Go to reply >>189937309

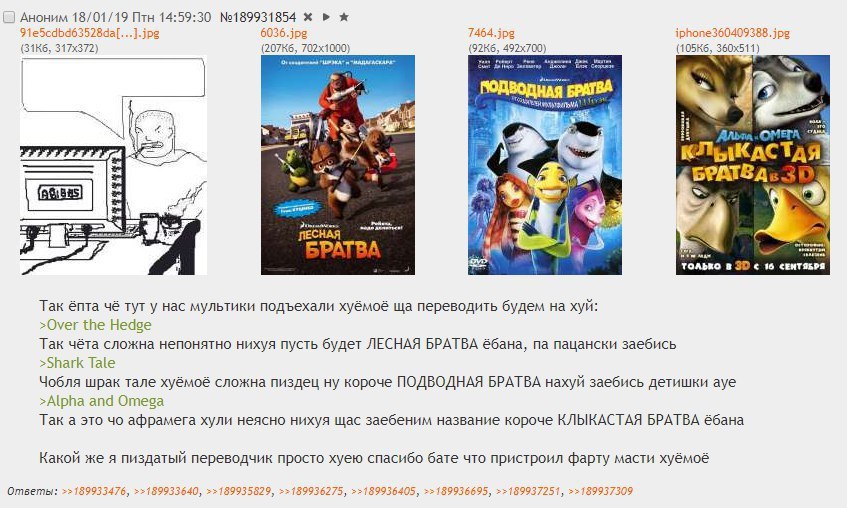coord(601,491)
